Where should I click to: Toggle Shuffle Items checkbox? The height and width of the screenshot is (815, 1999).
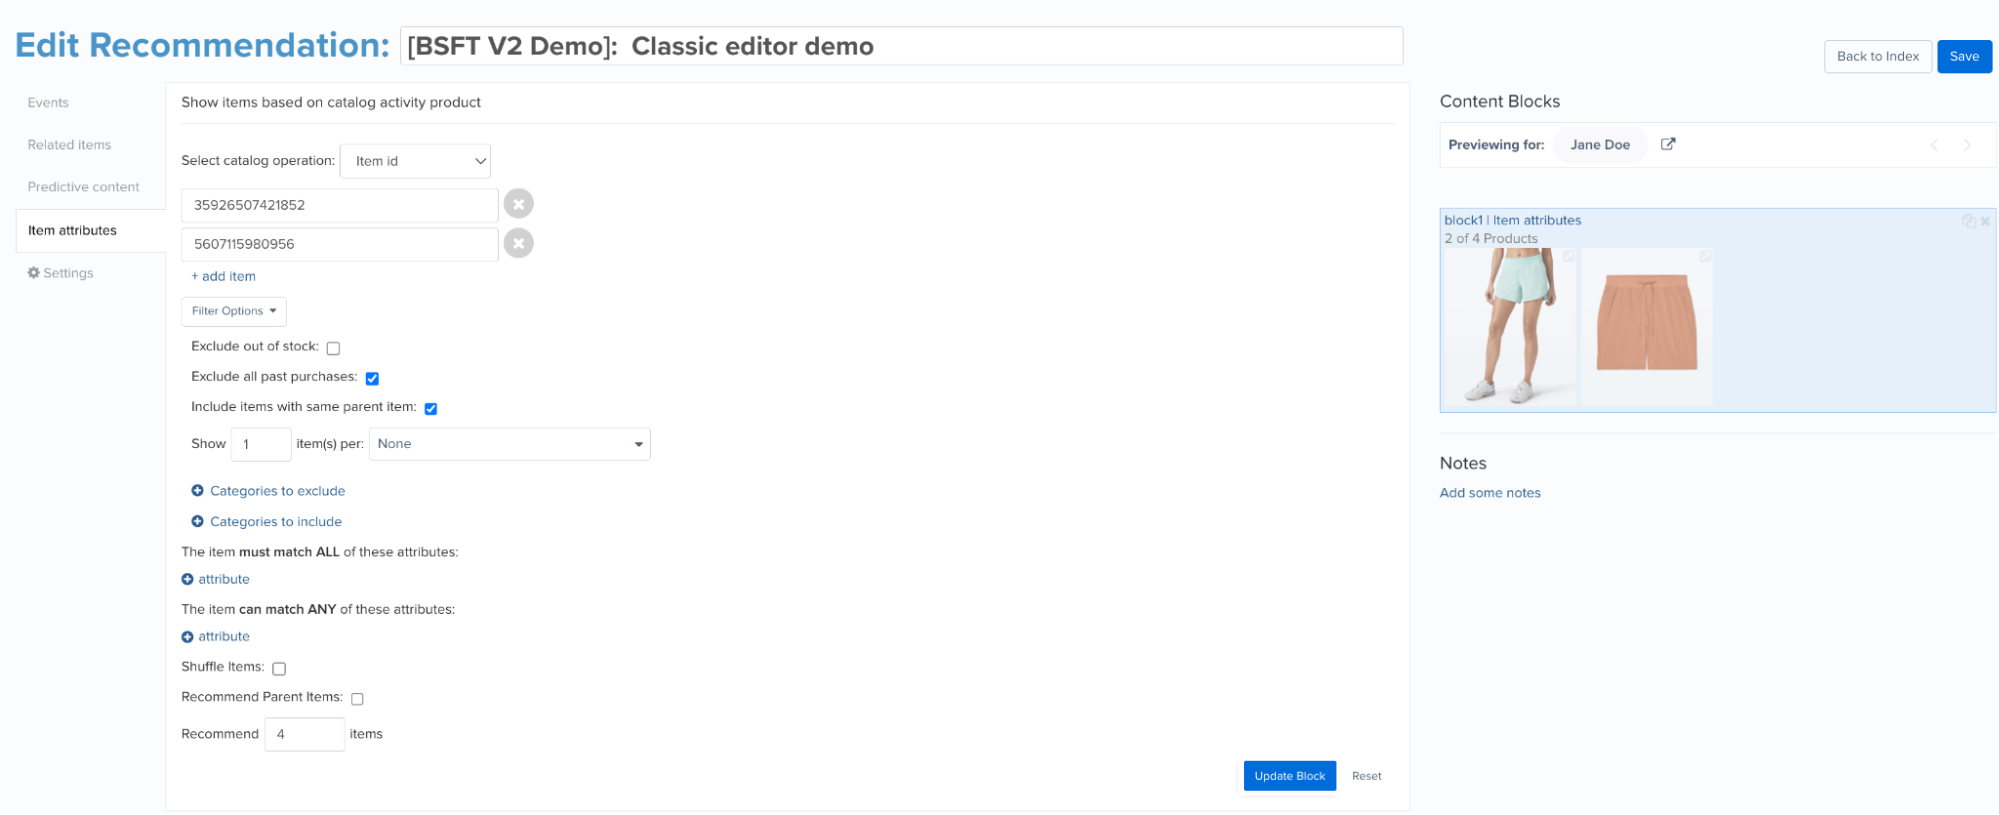point(279,668)
